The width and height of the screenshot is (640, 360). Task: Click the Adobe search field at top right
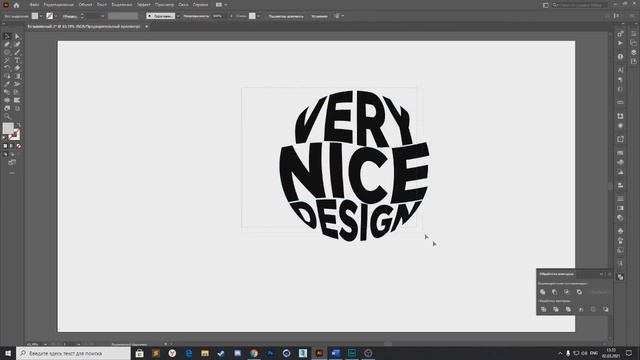(580, 5)
